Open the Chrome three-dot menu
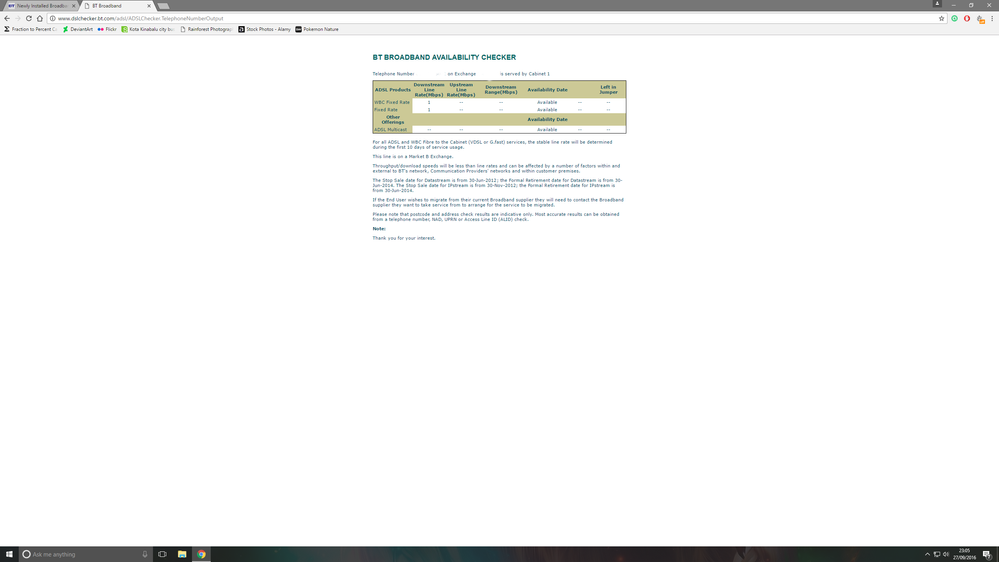 (x=992, y=18)
